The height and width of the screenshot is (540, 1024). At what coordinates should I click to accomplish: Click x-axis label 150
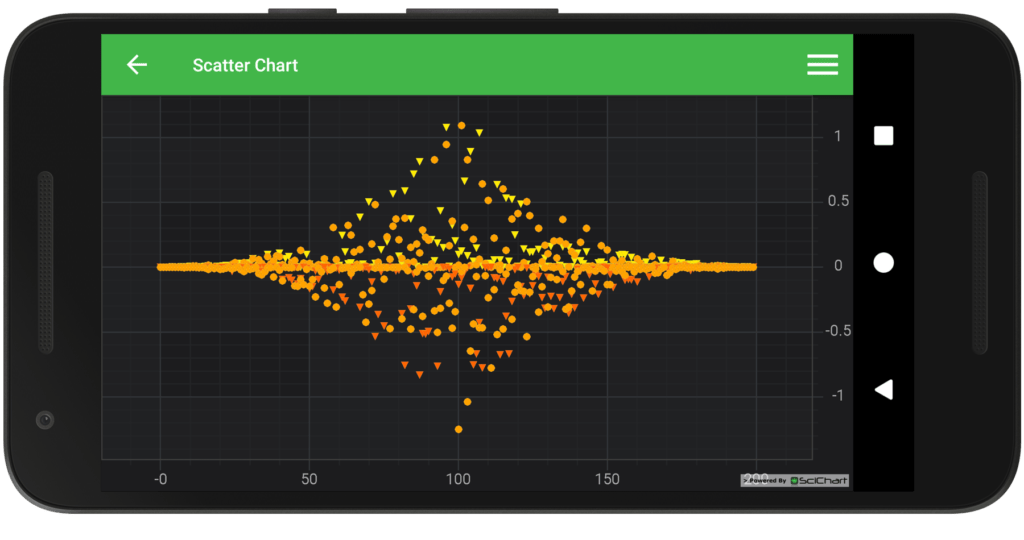click(x=607, y=479)
